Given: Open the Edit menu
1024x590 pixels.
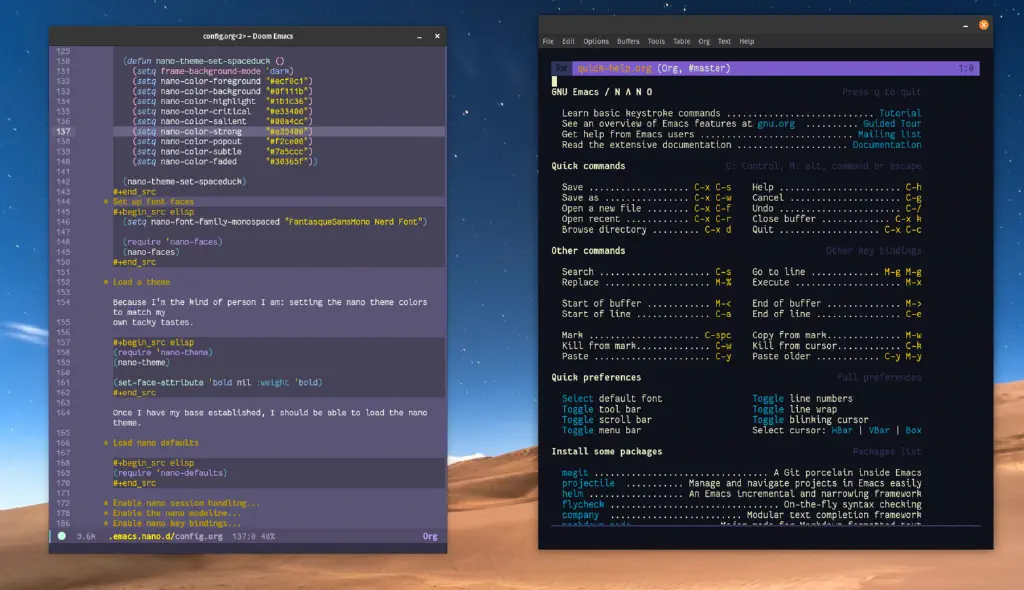Looking at the screenshot, I should pyautogui.click(x=569, y=41).
